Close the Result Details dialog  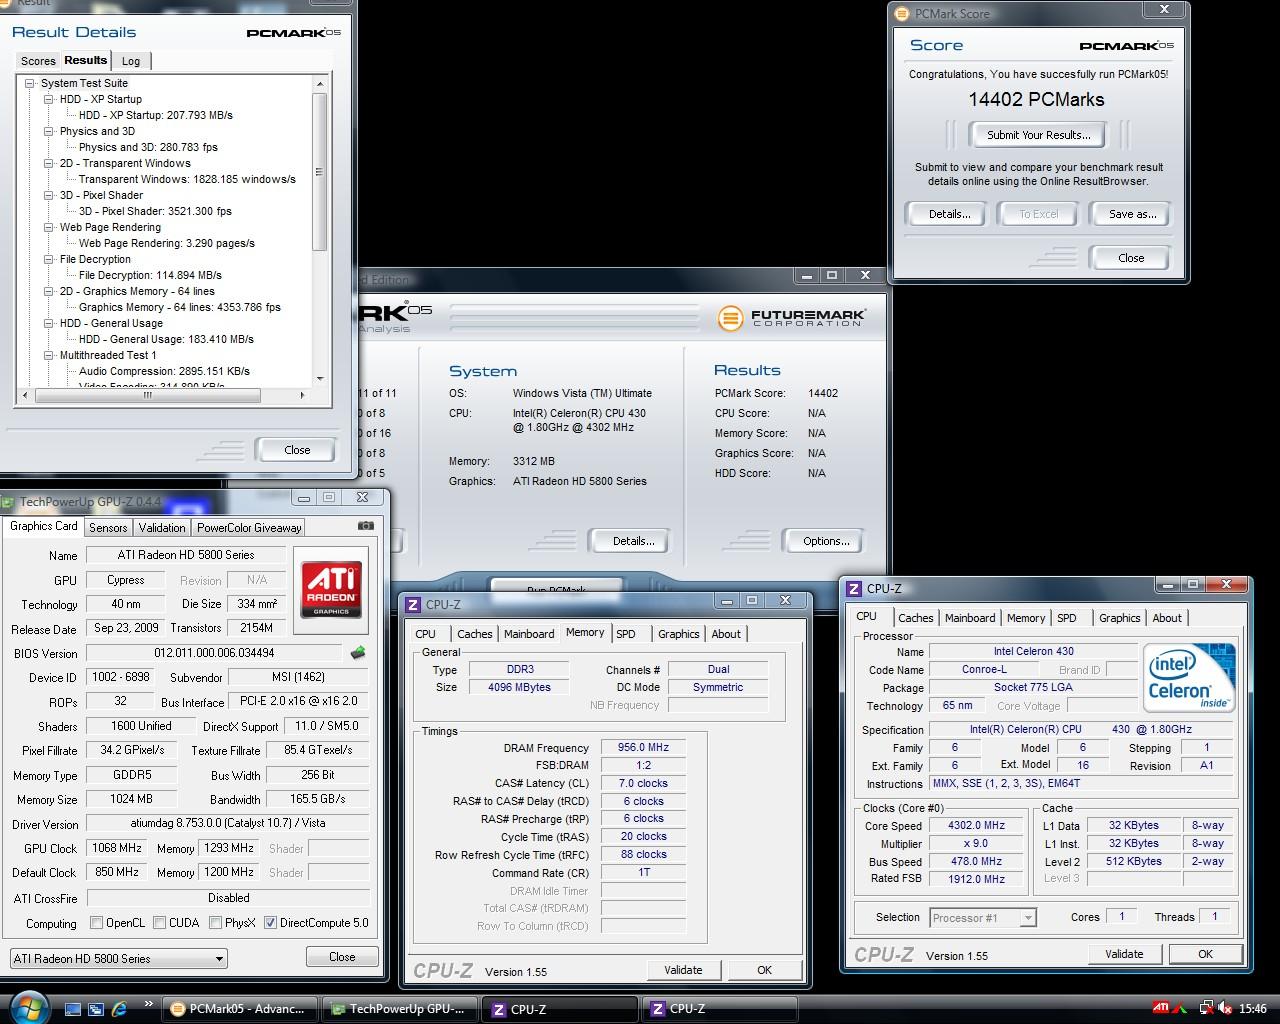tap(297, 450)
